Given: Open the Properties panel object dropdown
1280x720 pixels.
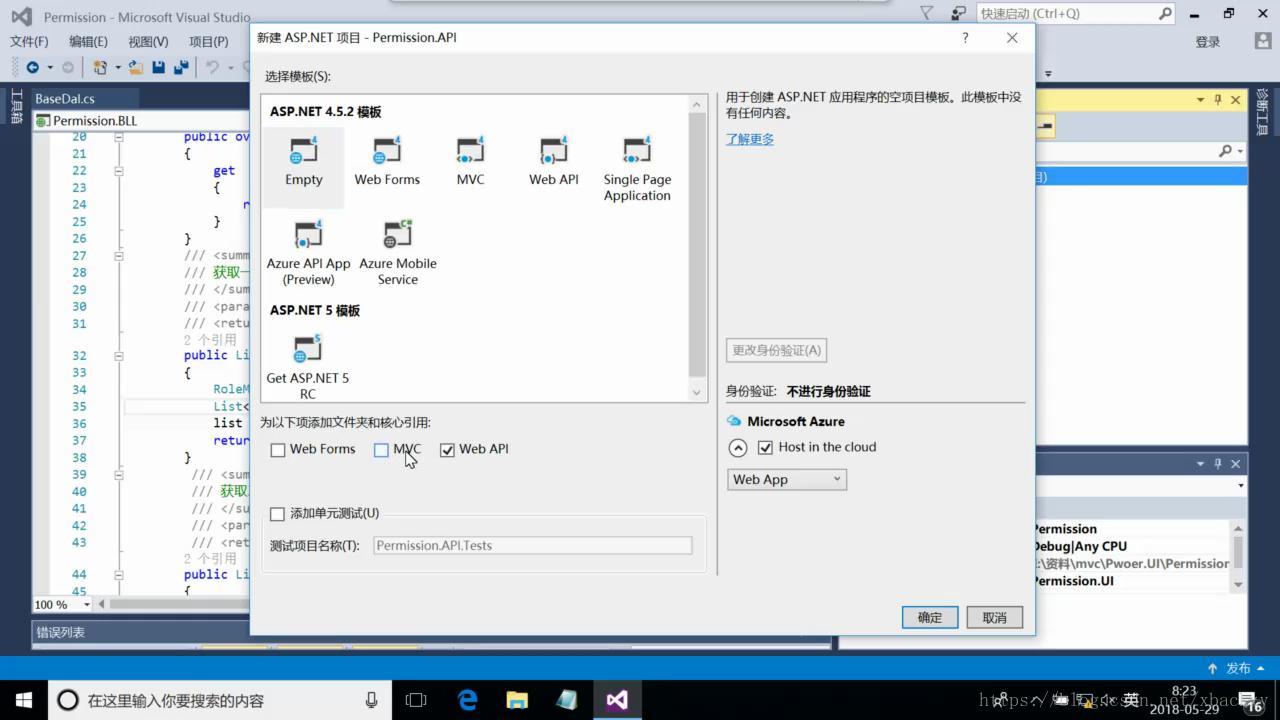Looking at the screenshot, I should pyautogui.click(x=1241, y=486).
